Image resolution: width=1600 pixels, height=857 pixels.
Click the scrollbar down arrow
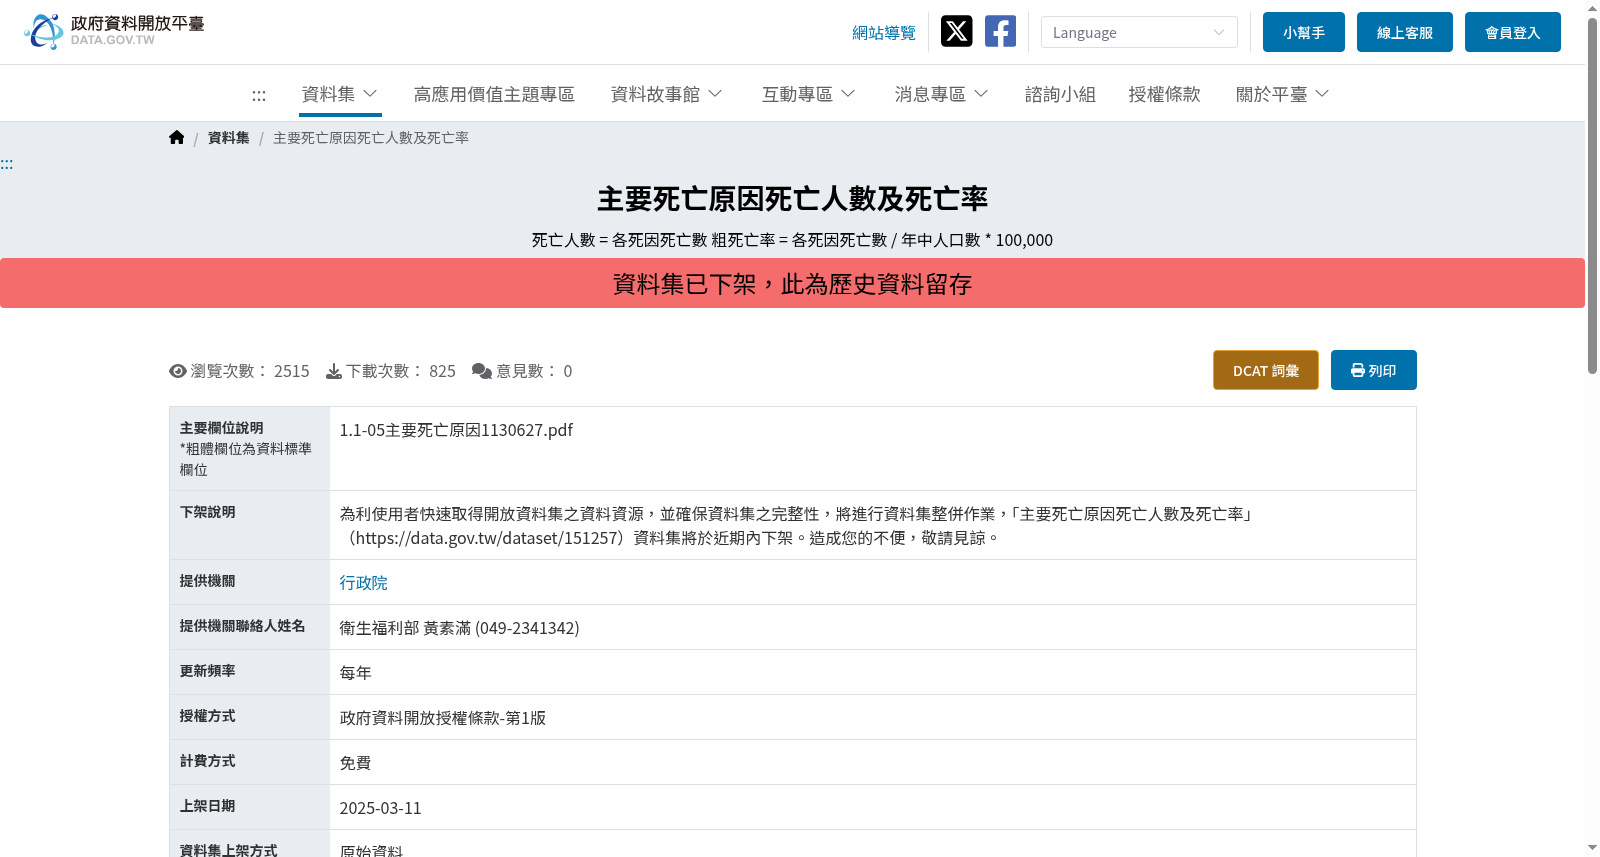click(1592, 848)
